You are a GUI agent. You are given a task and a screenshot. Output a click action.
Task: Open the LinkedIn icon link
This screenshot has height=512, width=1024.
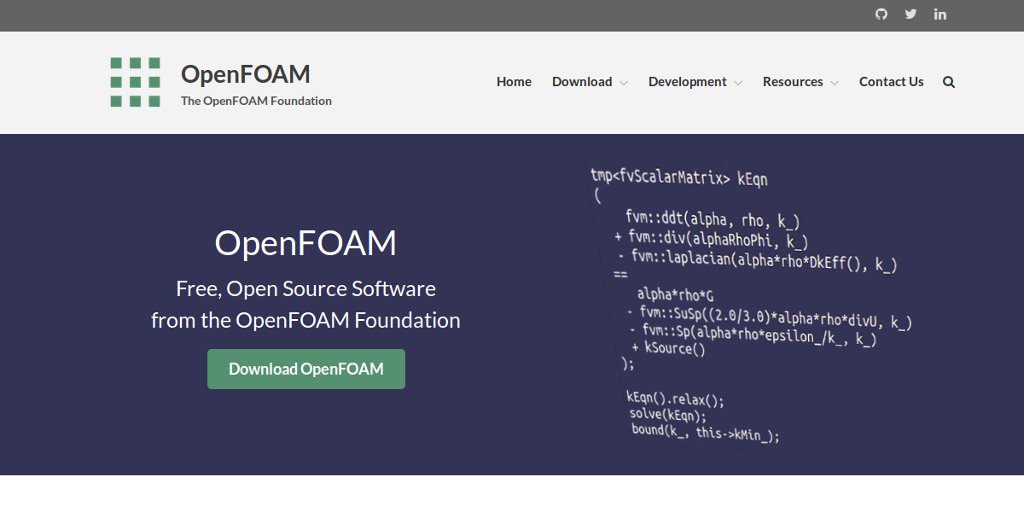[940, 14]
